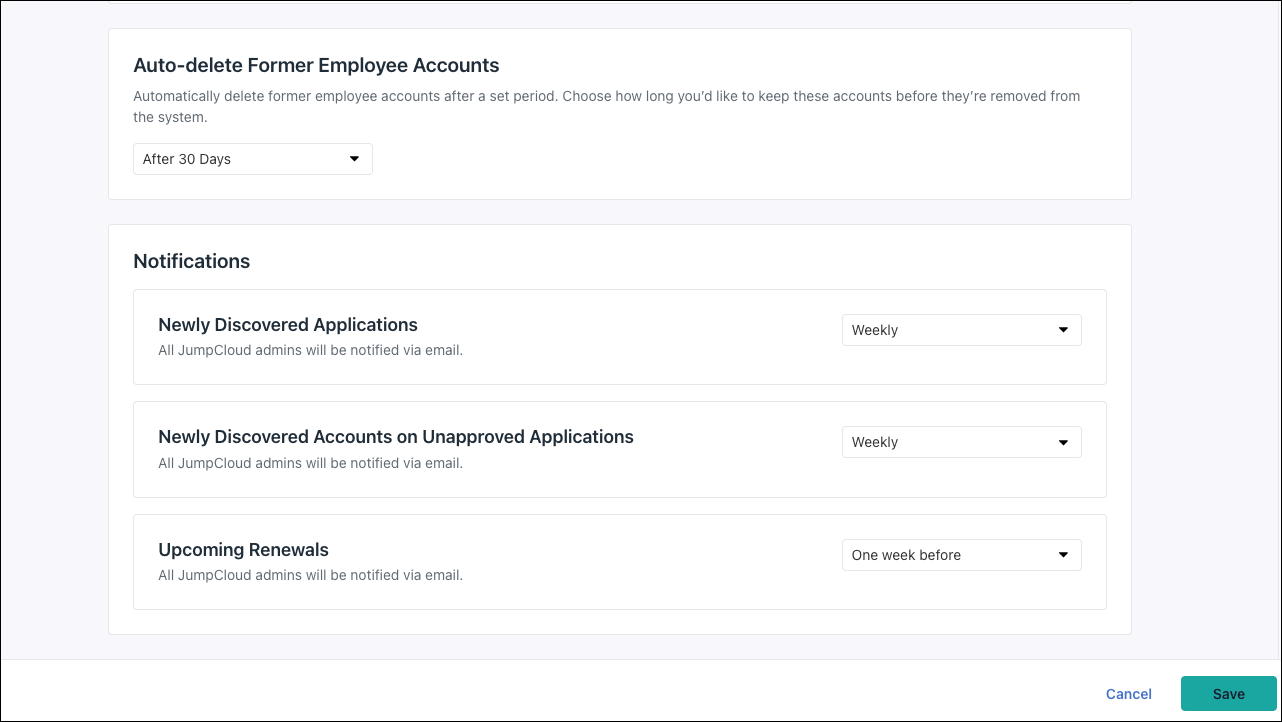Image resolution: width=1282 pixels, height=722 pixels.
Task: Select the One week before dropdown value
Action: click(x=906, y=555)
